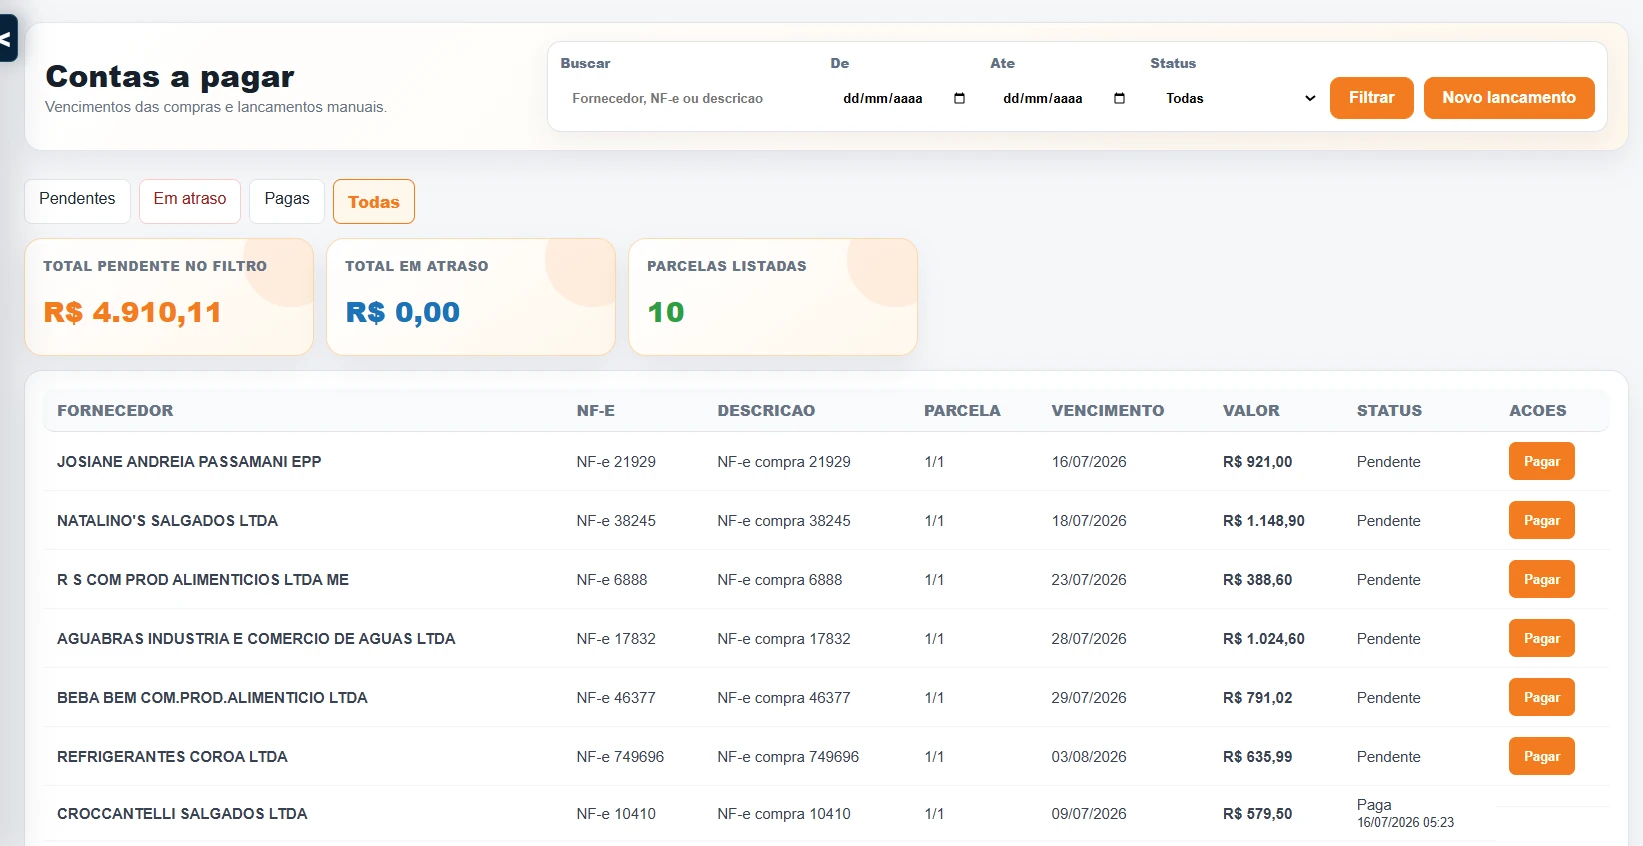Click the due date 28/07/2026
Viewport: 1643px width, 846px height.
1089,639
